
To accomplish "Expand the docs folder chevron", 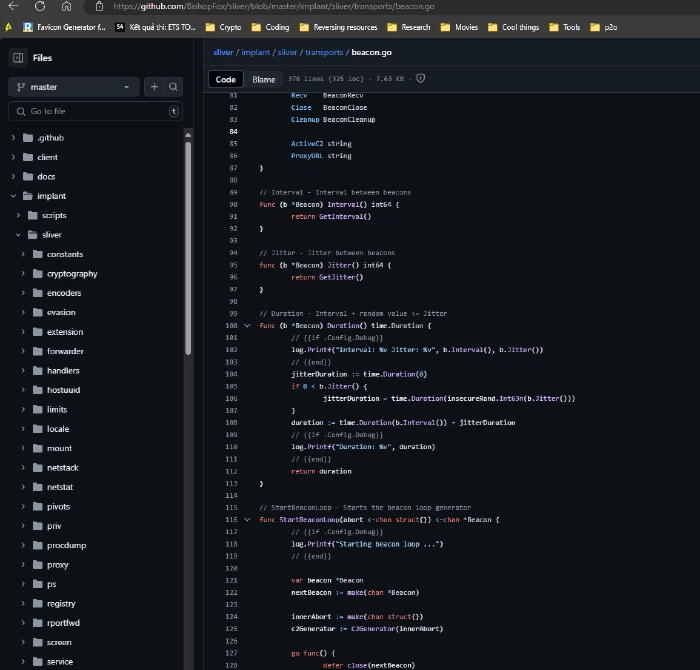I will (13, 176).
